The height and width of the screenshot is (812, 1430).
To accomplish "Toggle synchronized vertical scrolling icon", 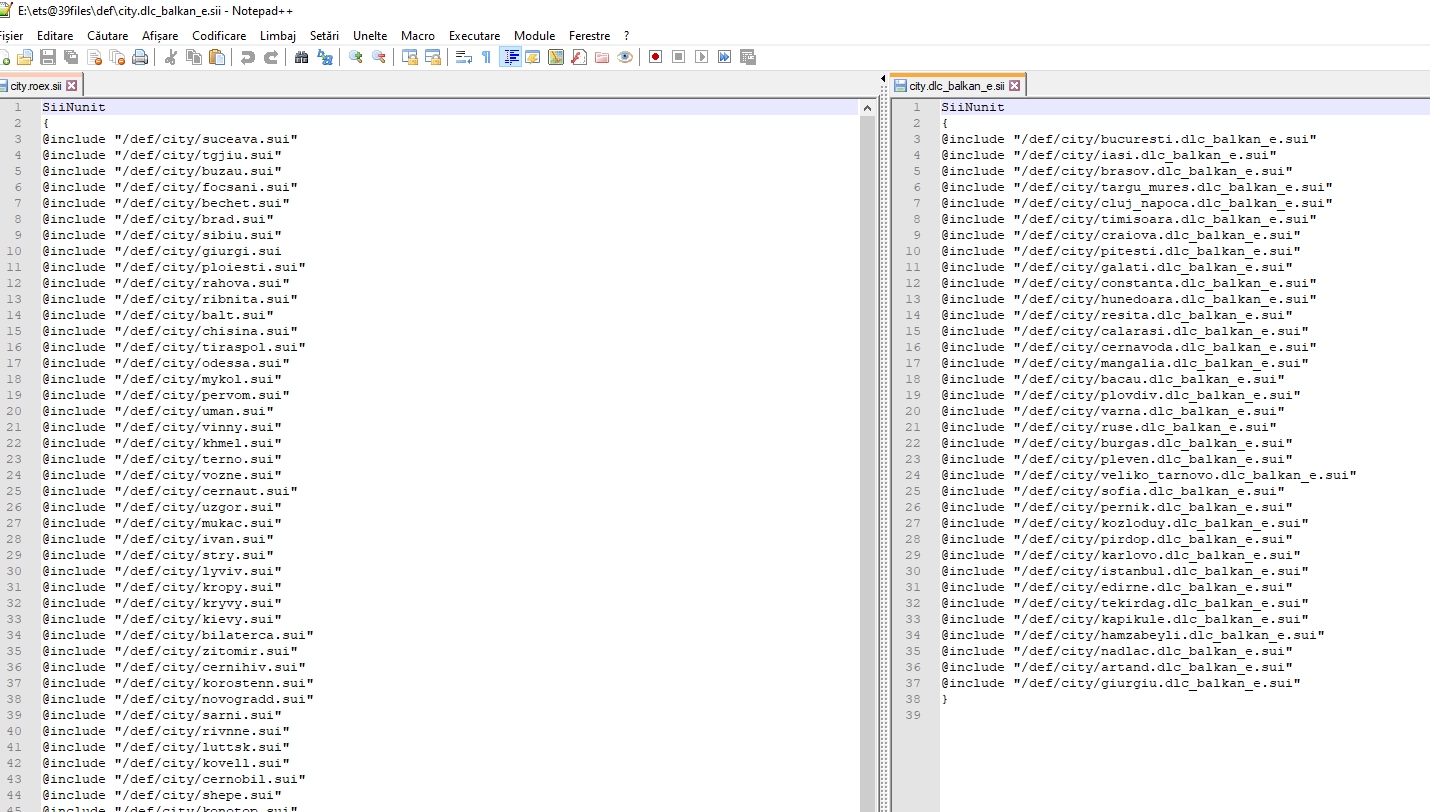I will [x=410, y=57].
